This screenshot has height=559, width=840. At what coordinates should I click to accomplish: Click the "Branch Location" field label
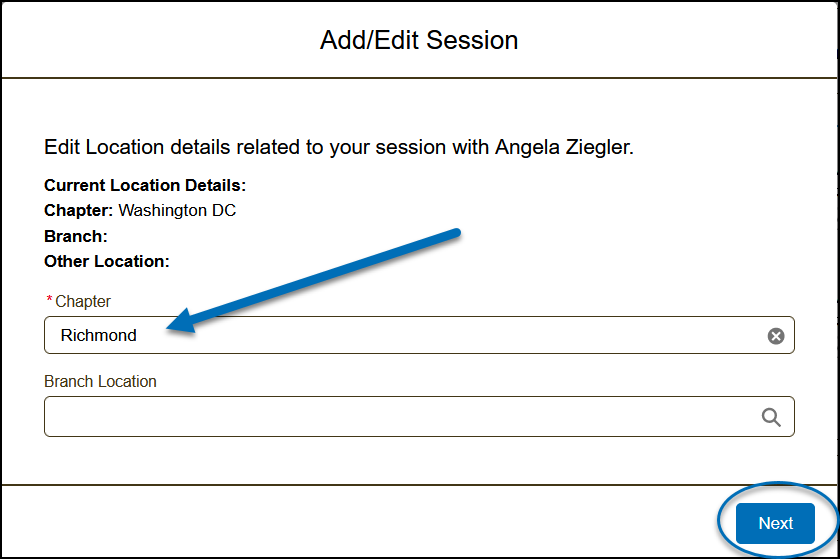pos(100,381)
